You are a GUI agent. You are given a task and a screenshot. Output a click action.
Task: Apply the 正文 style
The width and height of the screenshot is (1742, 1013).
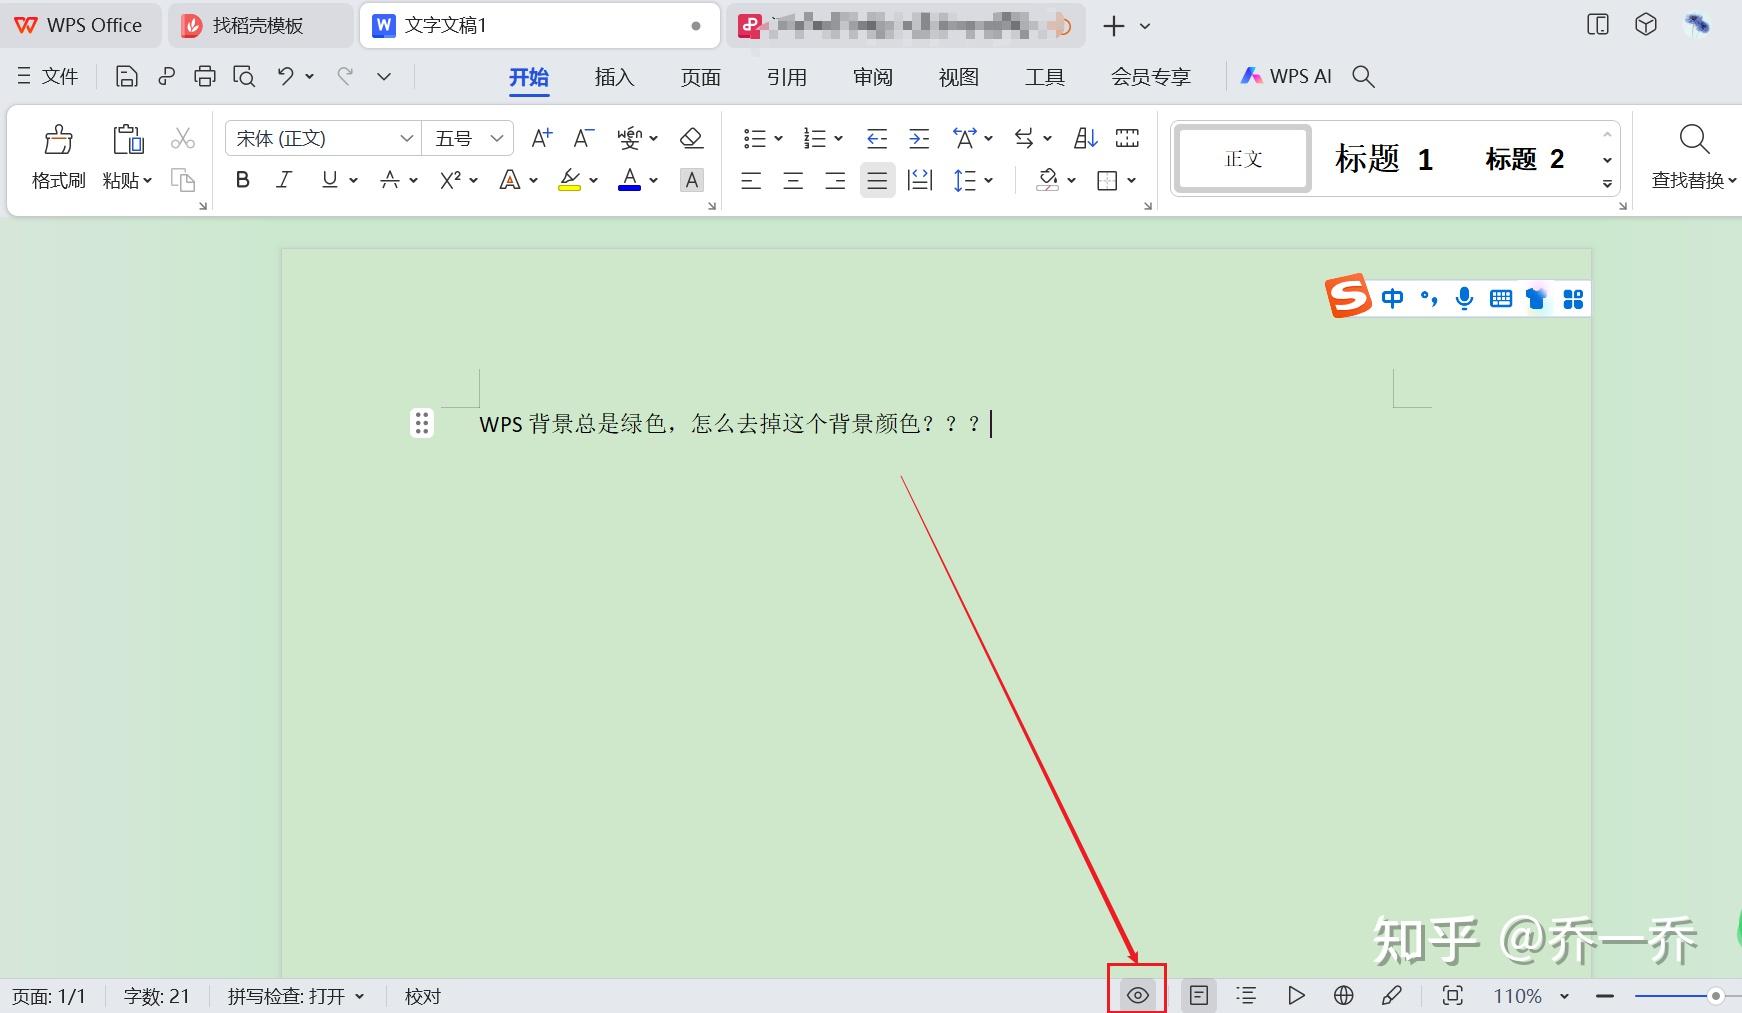click(1243, 158)
